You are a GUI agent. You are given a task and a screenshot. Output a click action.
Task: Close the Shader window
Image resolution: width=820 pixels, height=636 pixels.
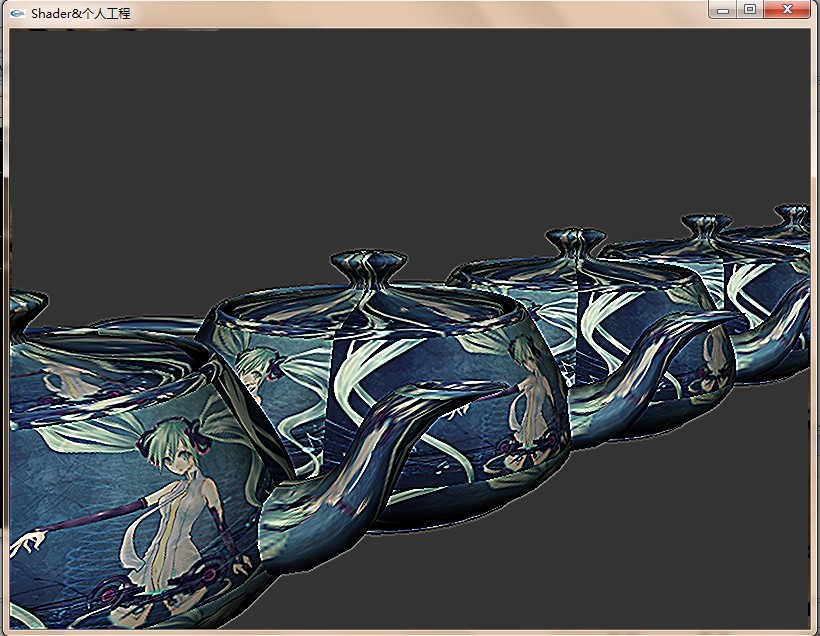[x=787, y=9]
